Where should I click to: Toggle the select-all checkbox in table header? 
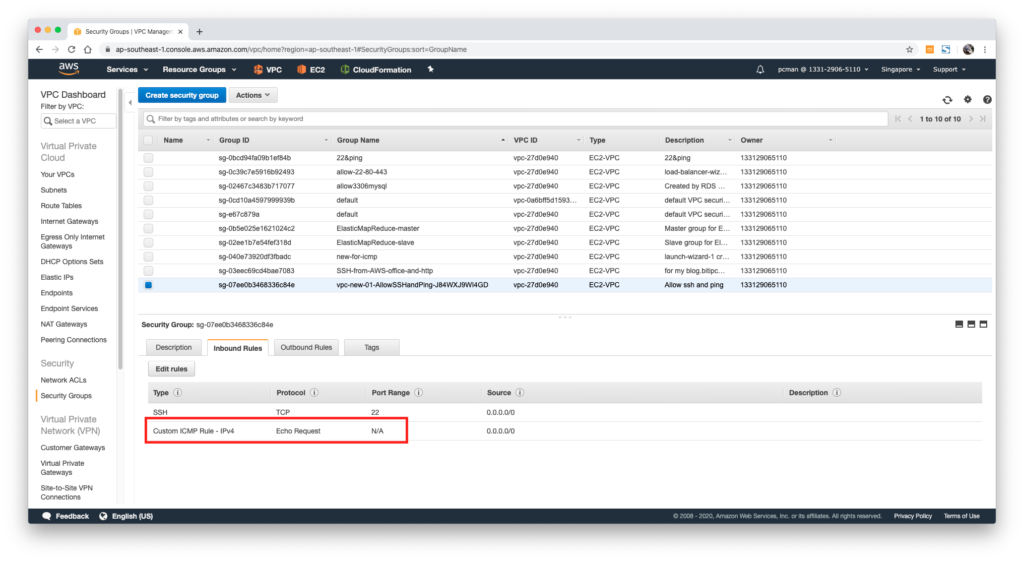coord(149,140)
